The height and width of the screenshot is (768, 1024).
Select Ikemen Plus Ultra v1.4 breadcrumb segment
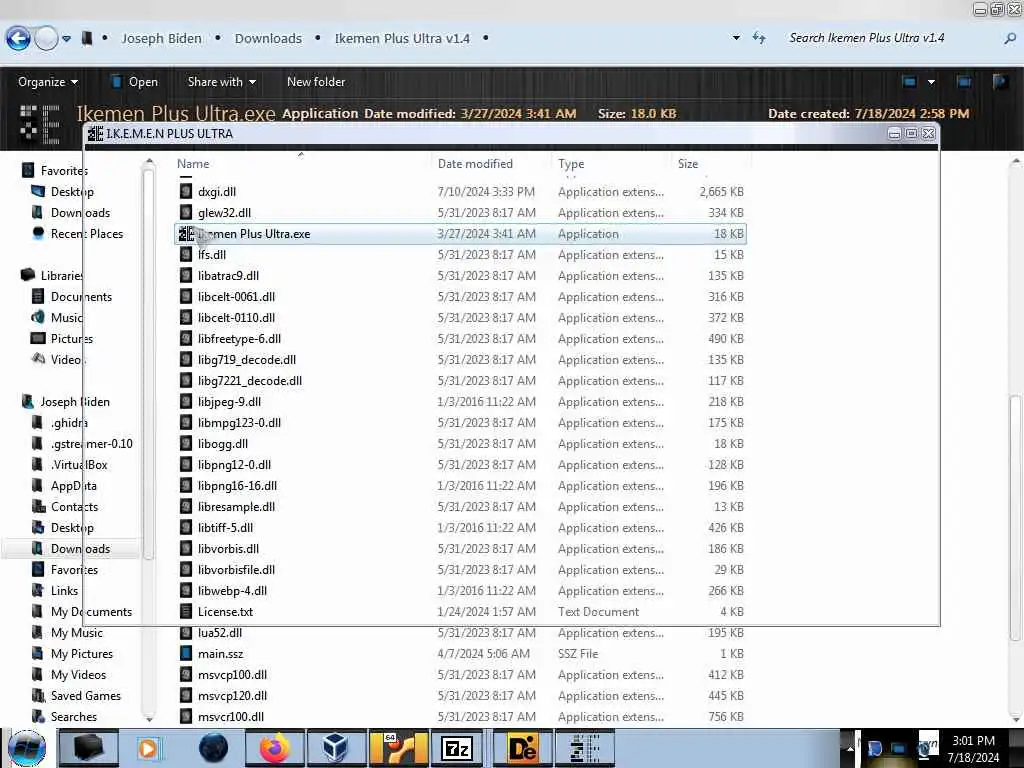pyautogui.click(x=402, y=39)
